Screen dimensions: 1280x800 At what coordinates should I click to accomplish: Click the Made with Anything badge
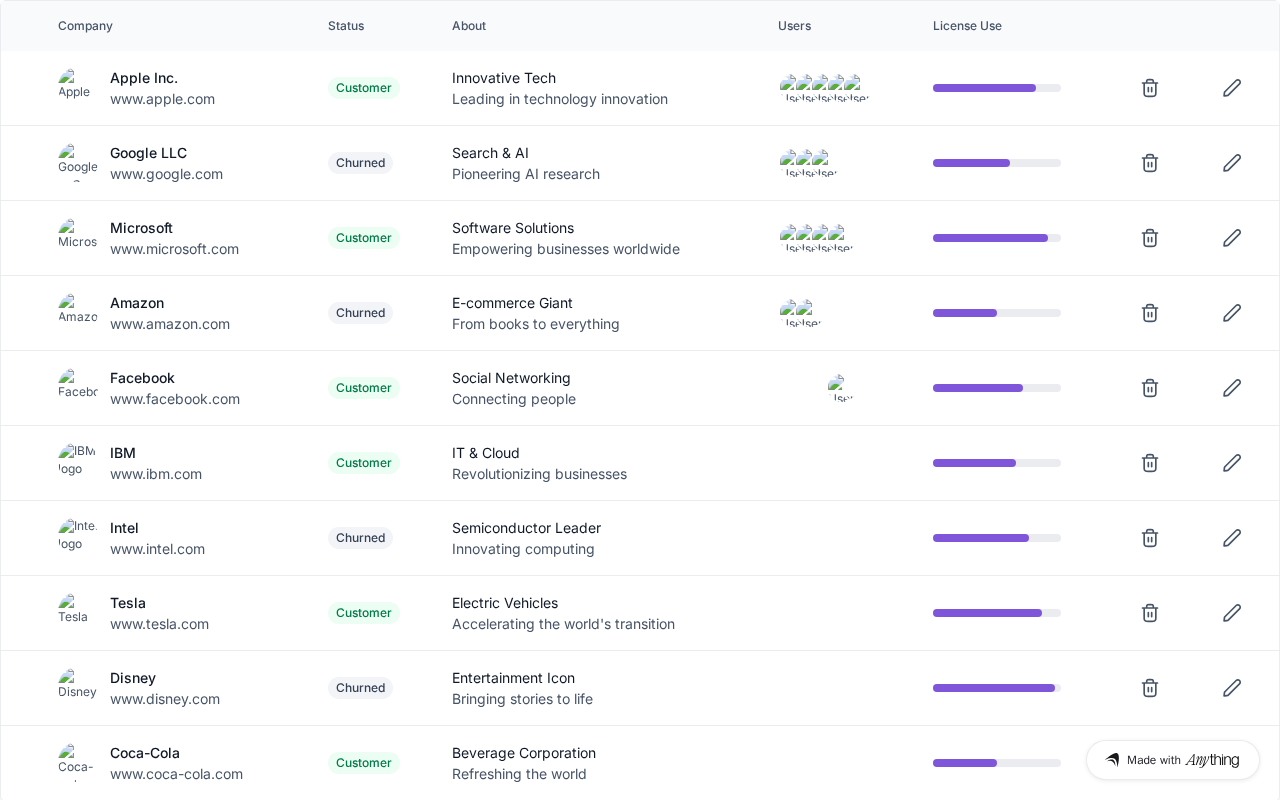point(1172,760)
